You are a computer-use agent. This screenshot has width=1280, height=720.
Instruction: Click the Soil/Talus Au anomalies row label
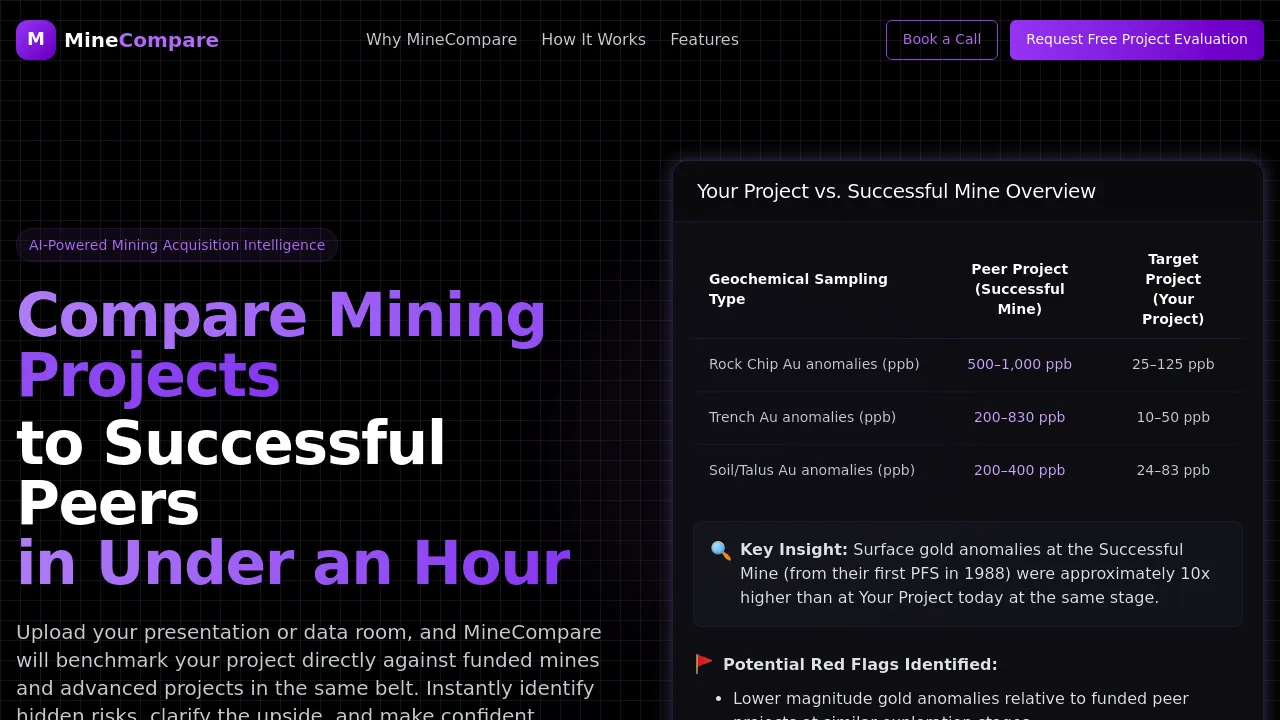coord(812,470)
